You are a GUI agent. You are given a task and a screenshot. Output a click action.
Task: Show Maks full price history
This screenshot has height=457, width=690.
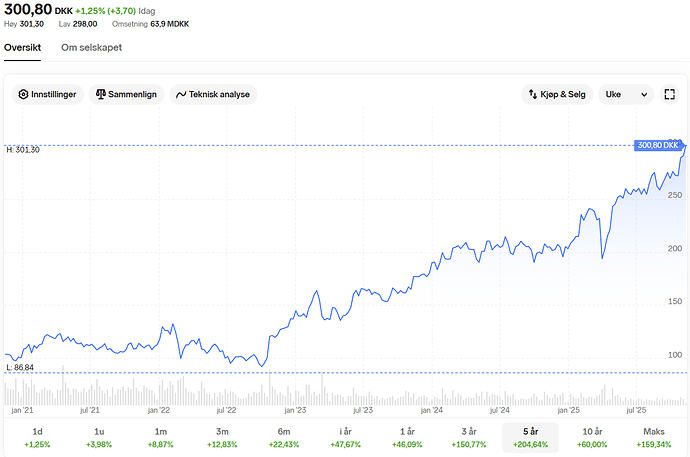[654, 437]
